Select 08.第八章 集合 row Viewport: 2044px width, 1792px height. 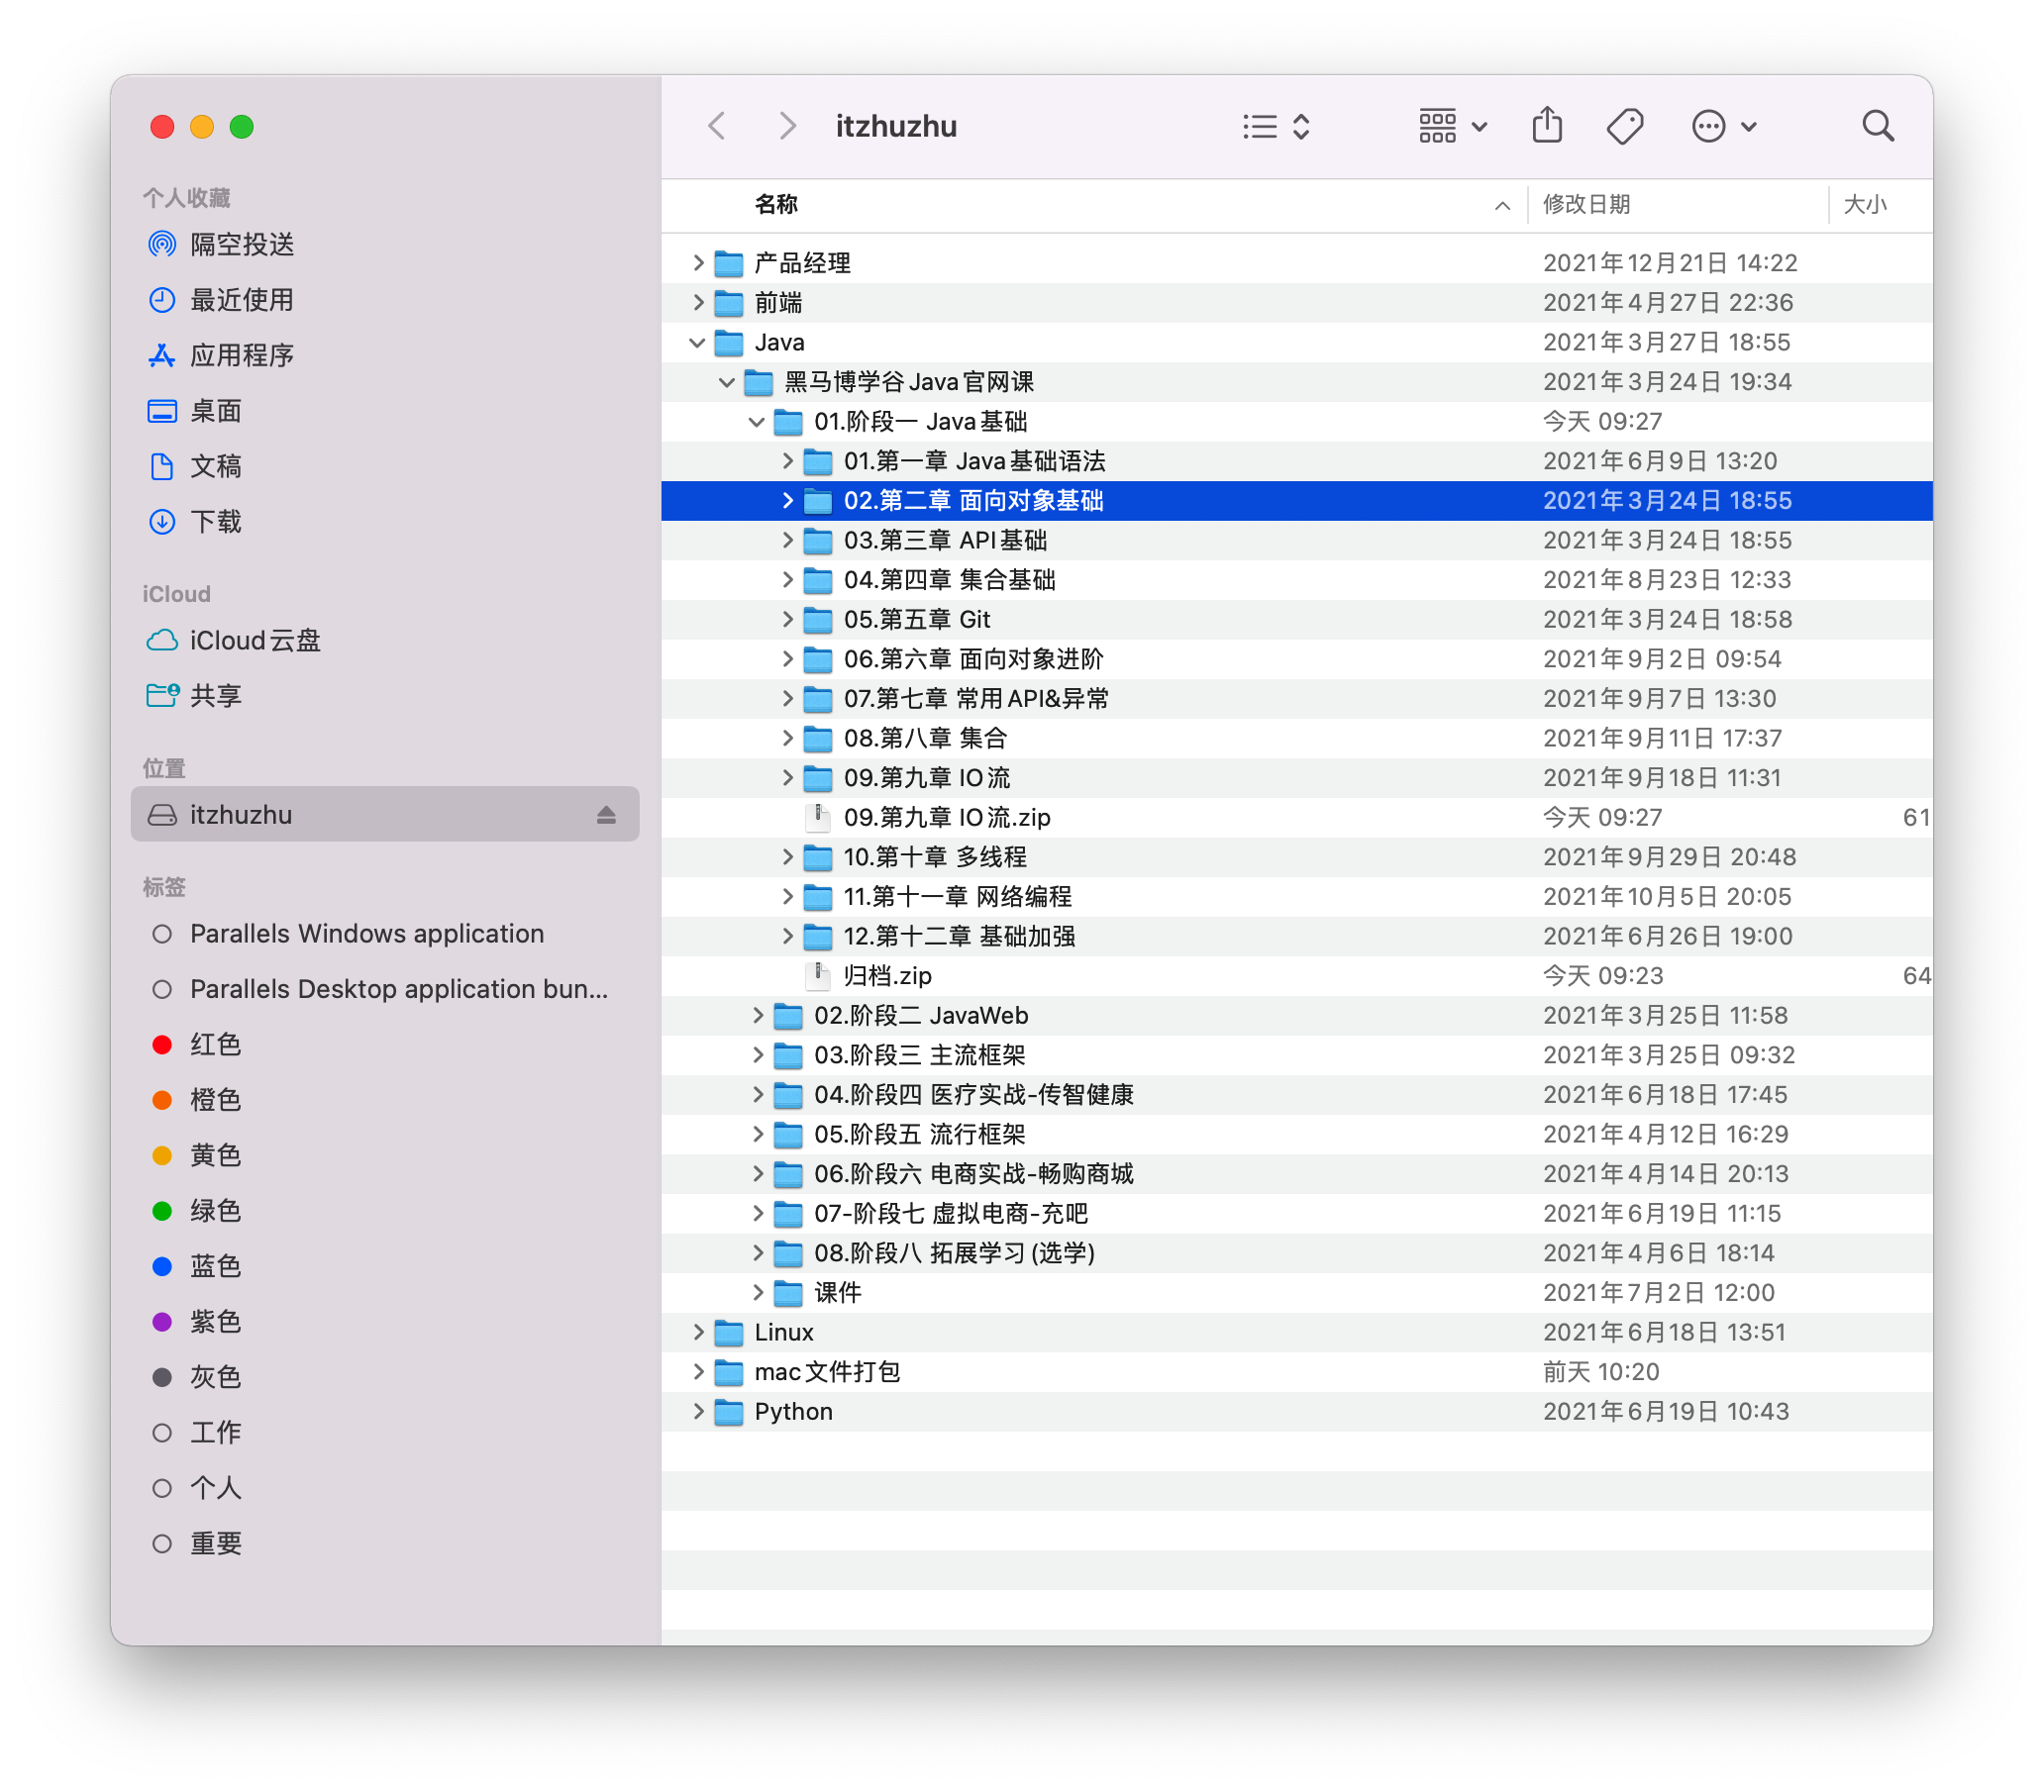(1297, 738)
